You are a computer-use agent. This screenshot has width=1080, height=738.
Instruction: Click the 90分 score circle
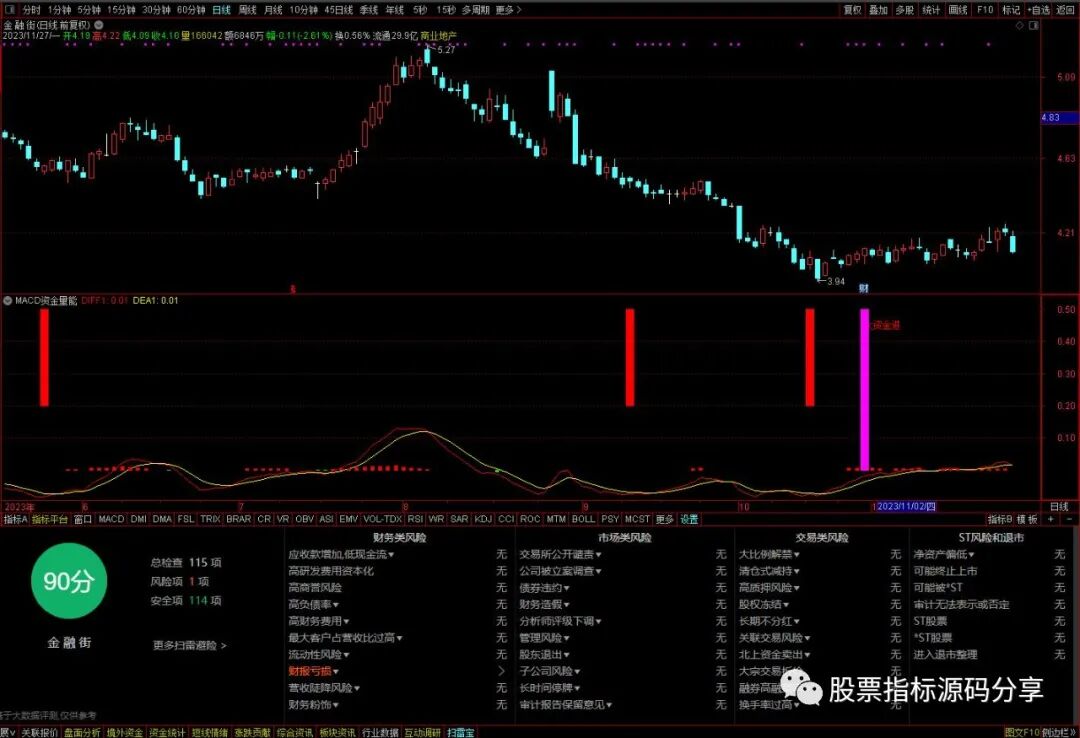[69, 581]
